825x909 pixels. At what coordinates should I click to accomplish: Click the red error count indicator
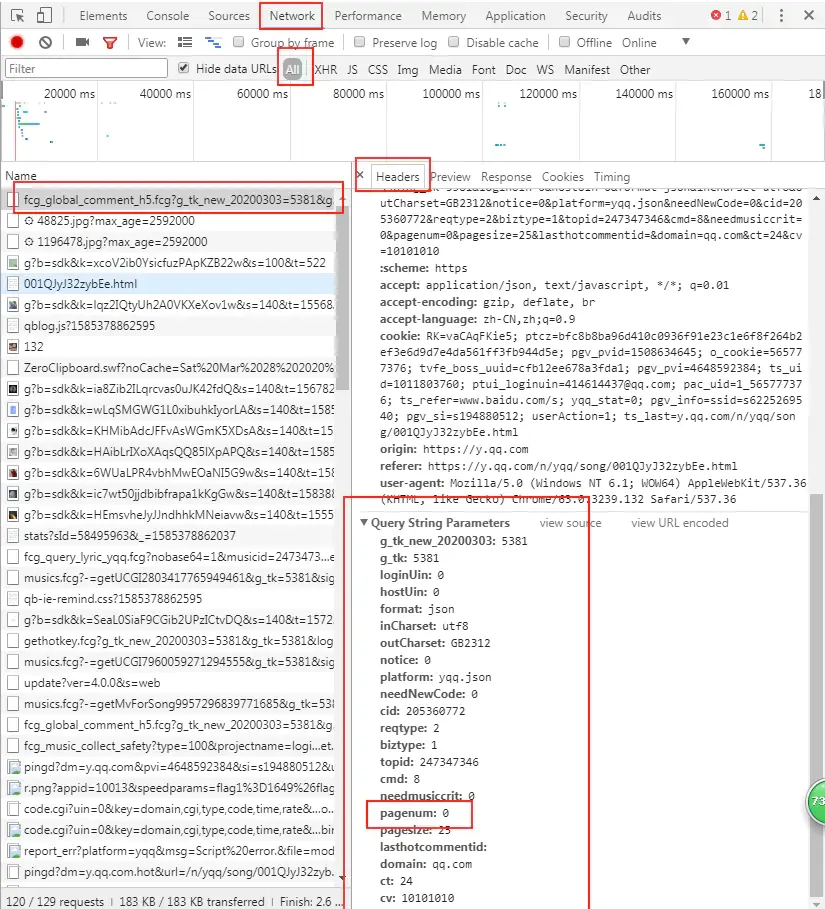(721, 16)
